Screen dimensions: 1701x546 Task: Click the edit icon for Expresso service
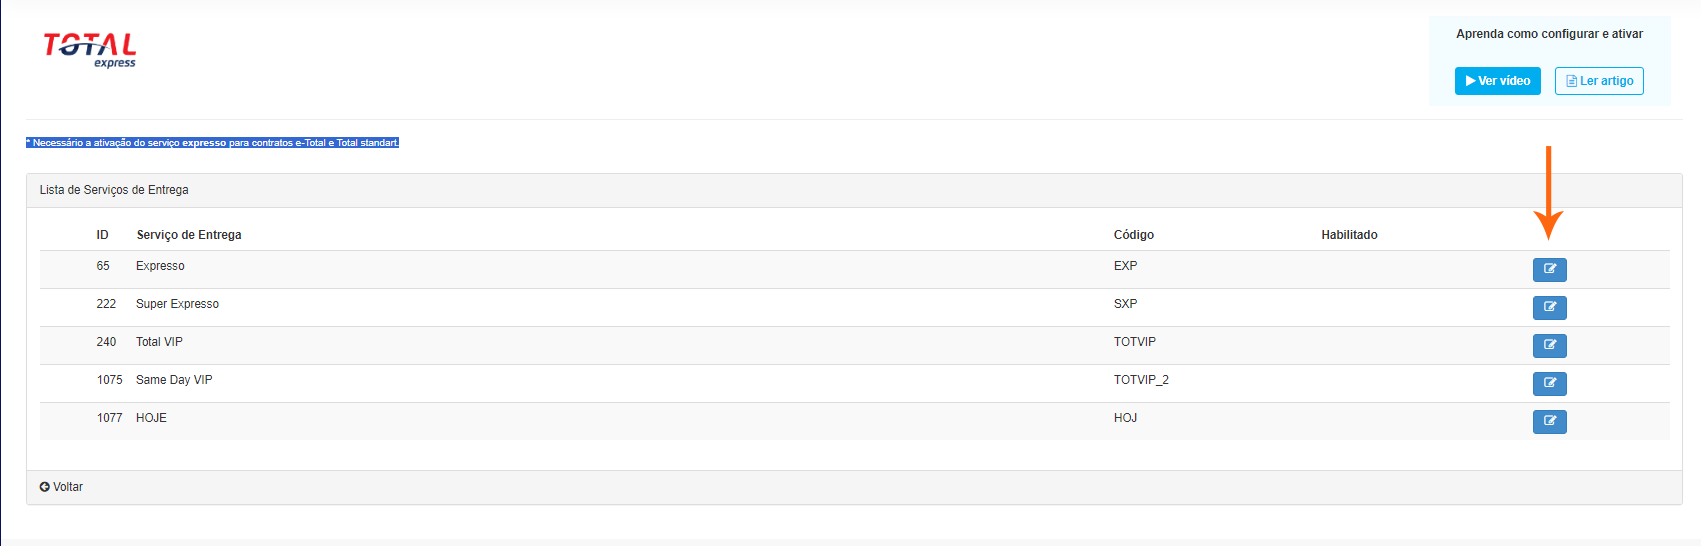1549,269
